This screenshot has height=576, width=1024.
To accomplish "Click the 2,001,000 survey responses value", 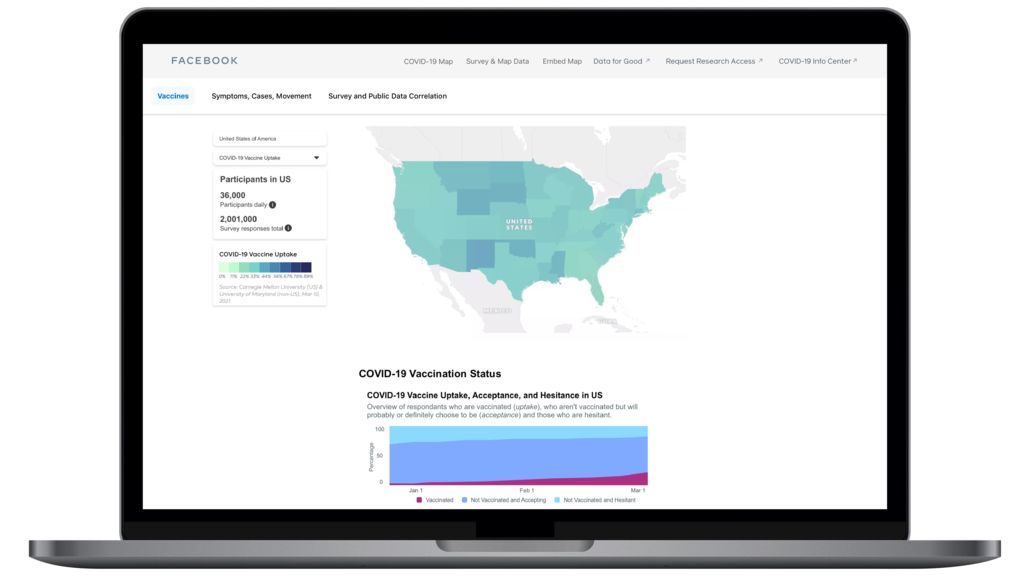I will pos(238,219).
